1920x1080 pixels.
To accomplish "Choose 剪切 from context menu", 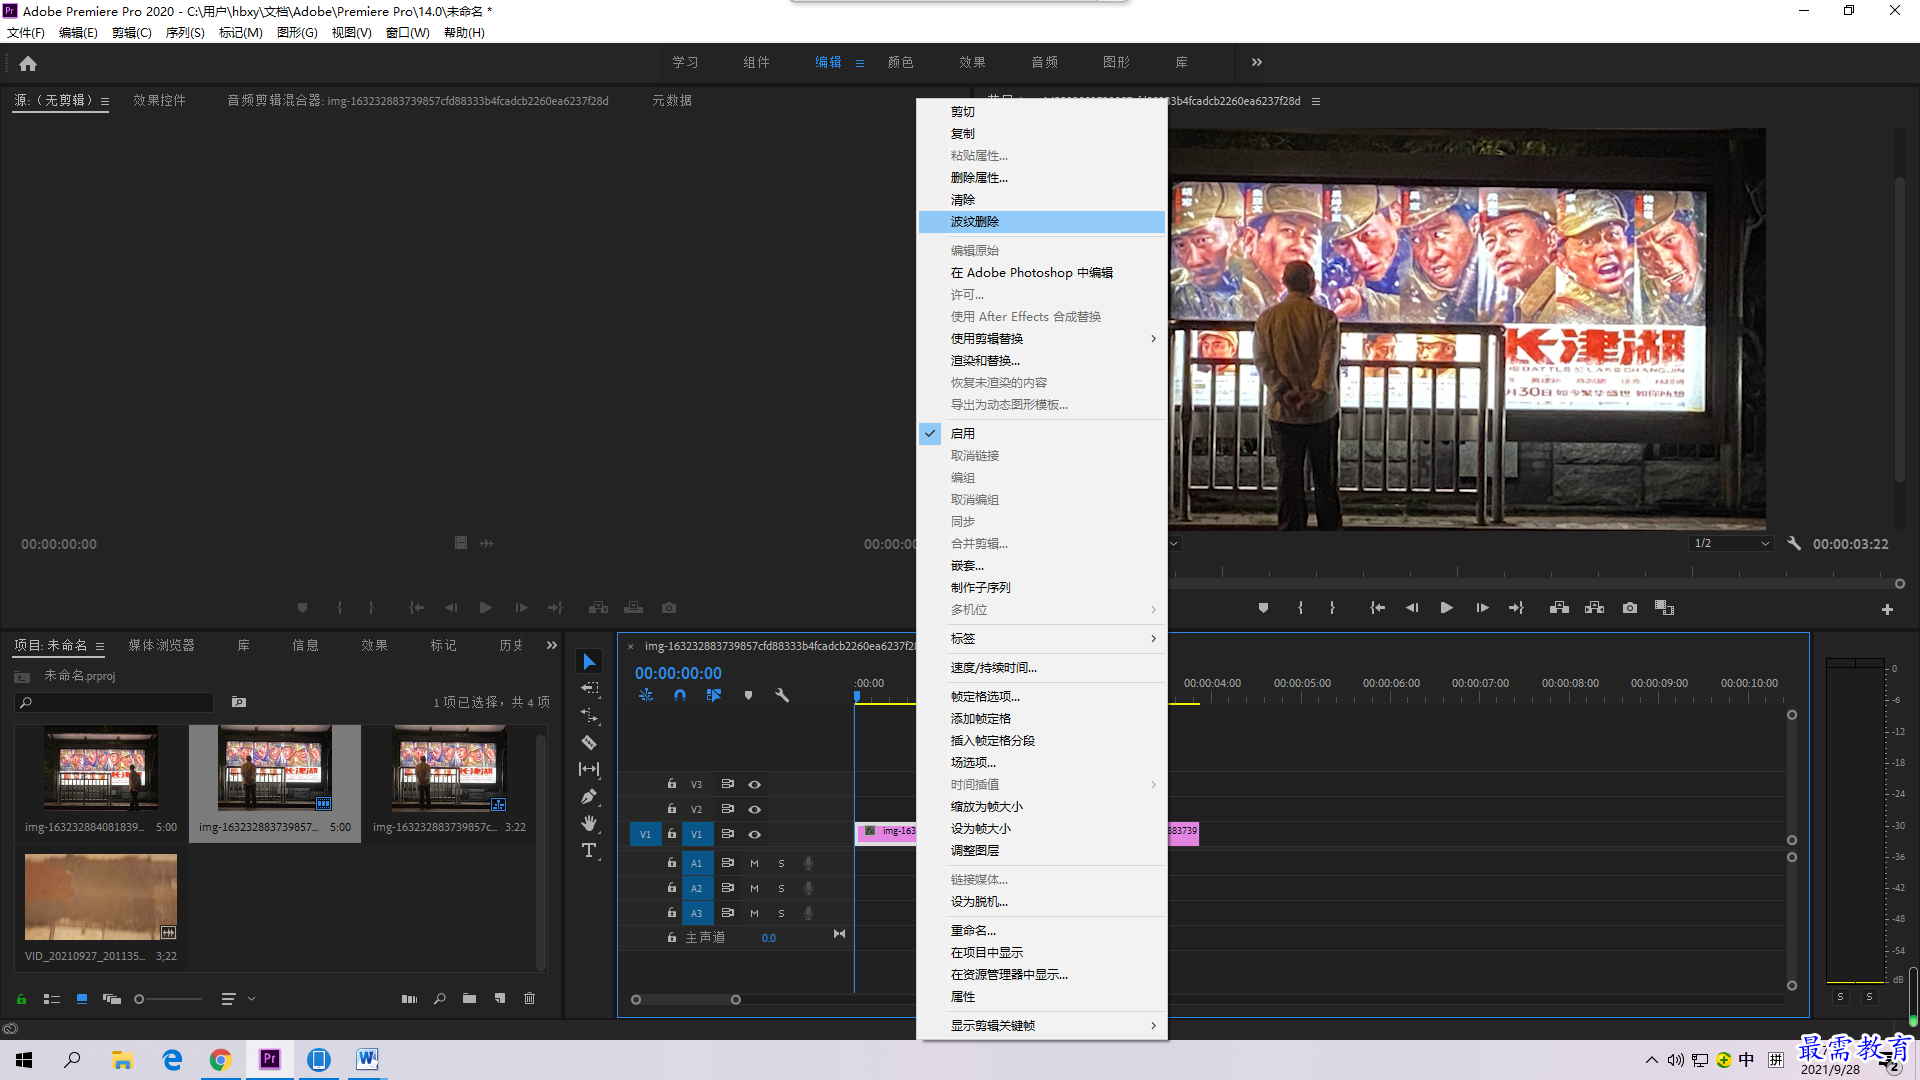I will [x=1042, y=111].
